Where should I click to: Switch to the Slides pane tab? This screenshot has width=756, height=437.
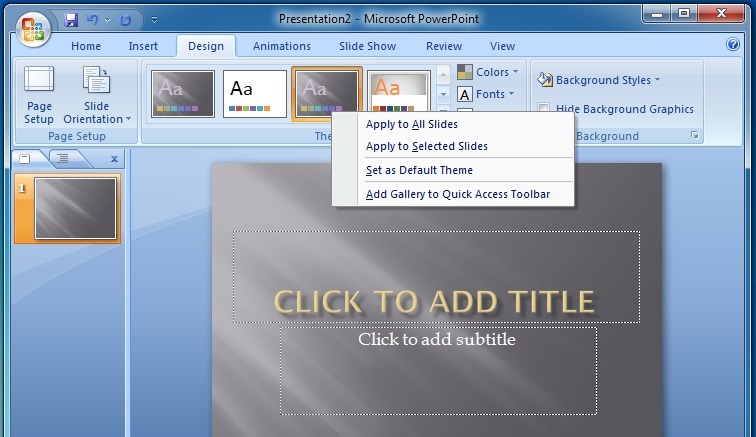(x=26, y=158)
